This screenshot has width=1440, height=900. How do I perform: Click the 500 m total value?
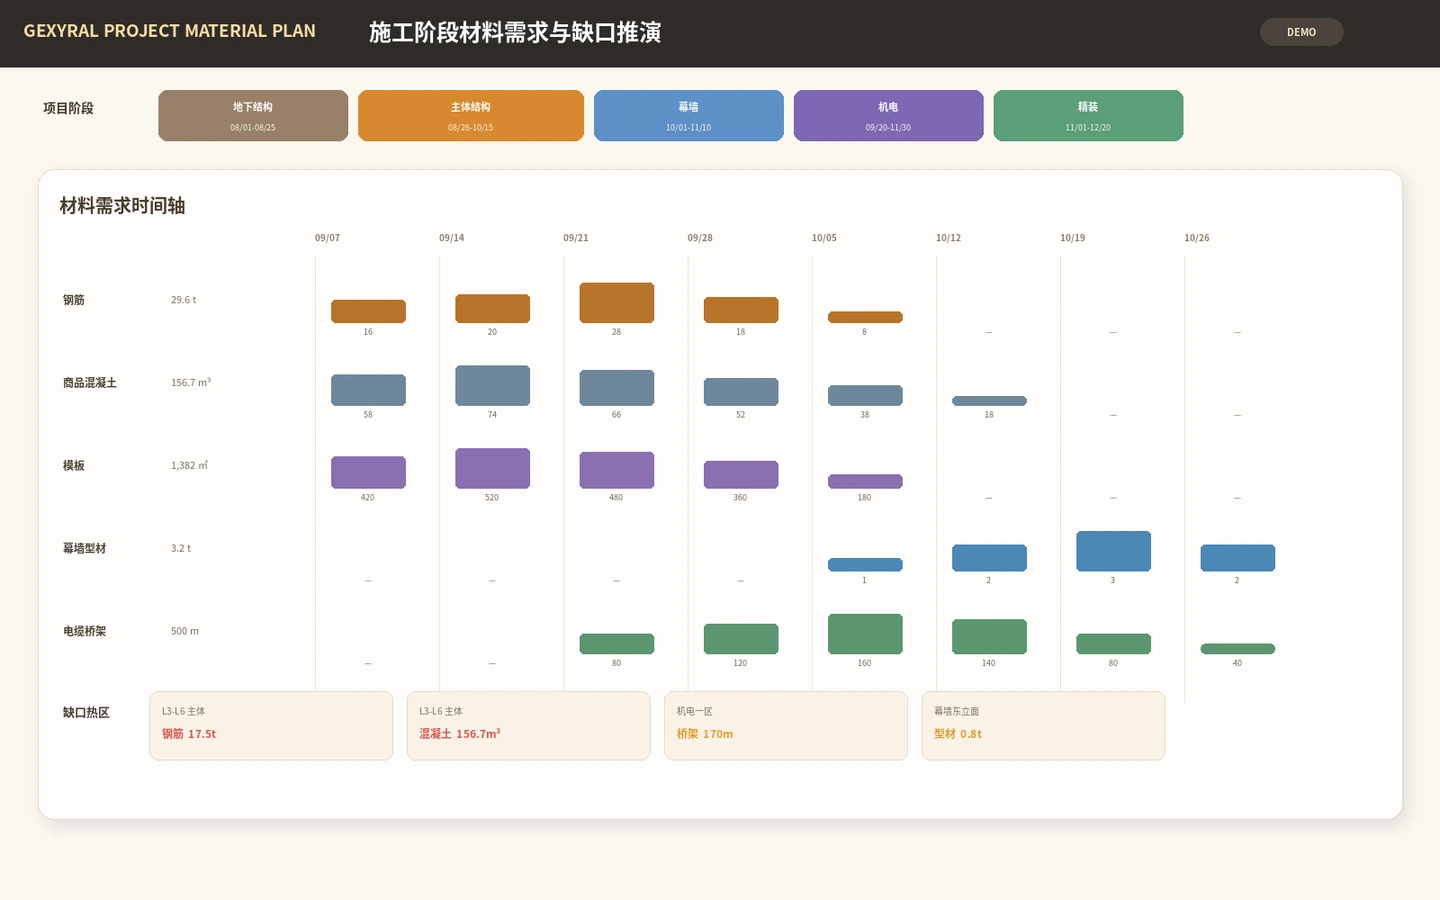(x=185, y=632)
